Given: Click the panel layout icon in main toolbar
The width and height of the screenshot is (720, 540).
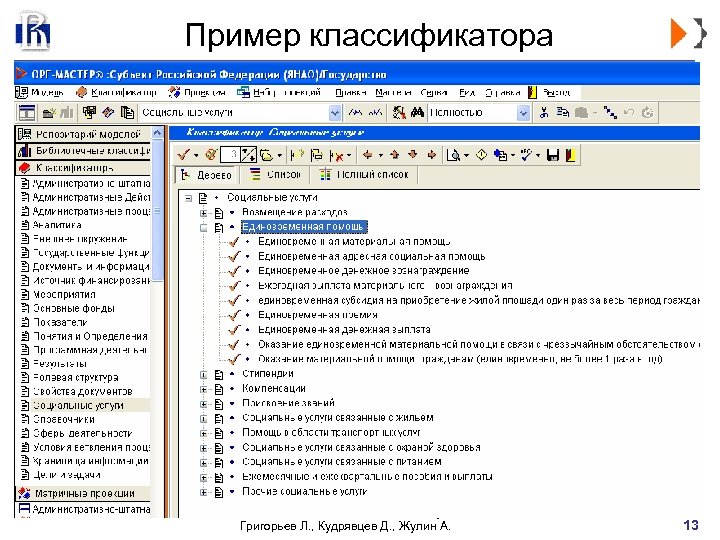Looking at the screenshot, I should (27, 113).
